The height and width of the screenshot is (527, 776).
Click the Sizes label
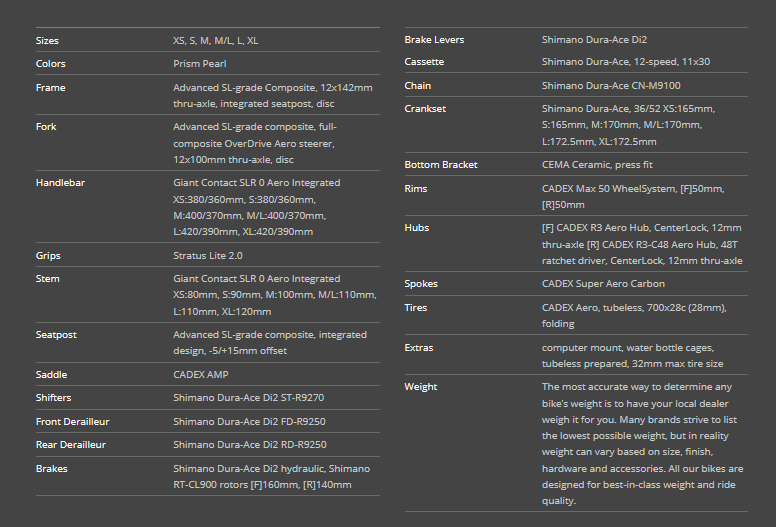[x=47, y=41]
